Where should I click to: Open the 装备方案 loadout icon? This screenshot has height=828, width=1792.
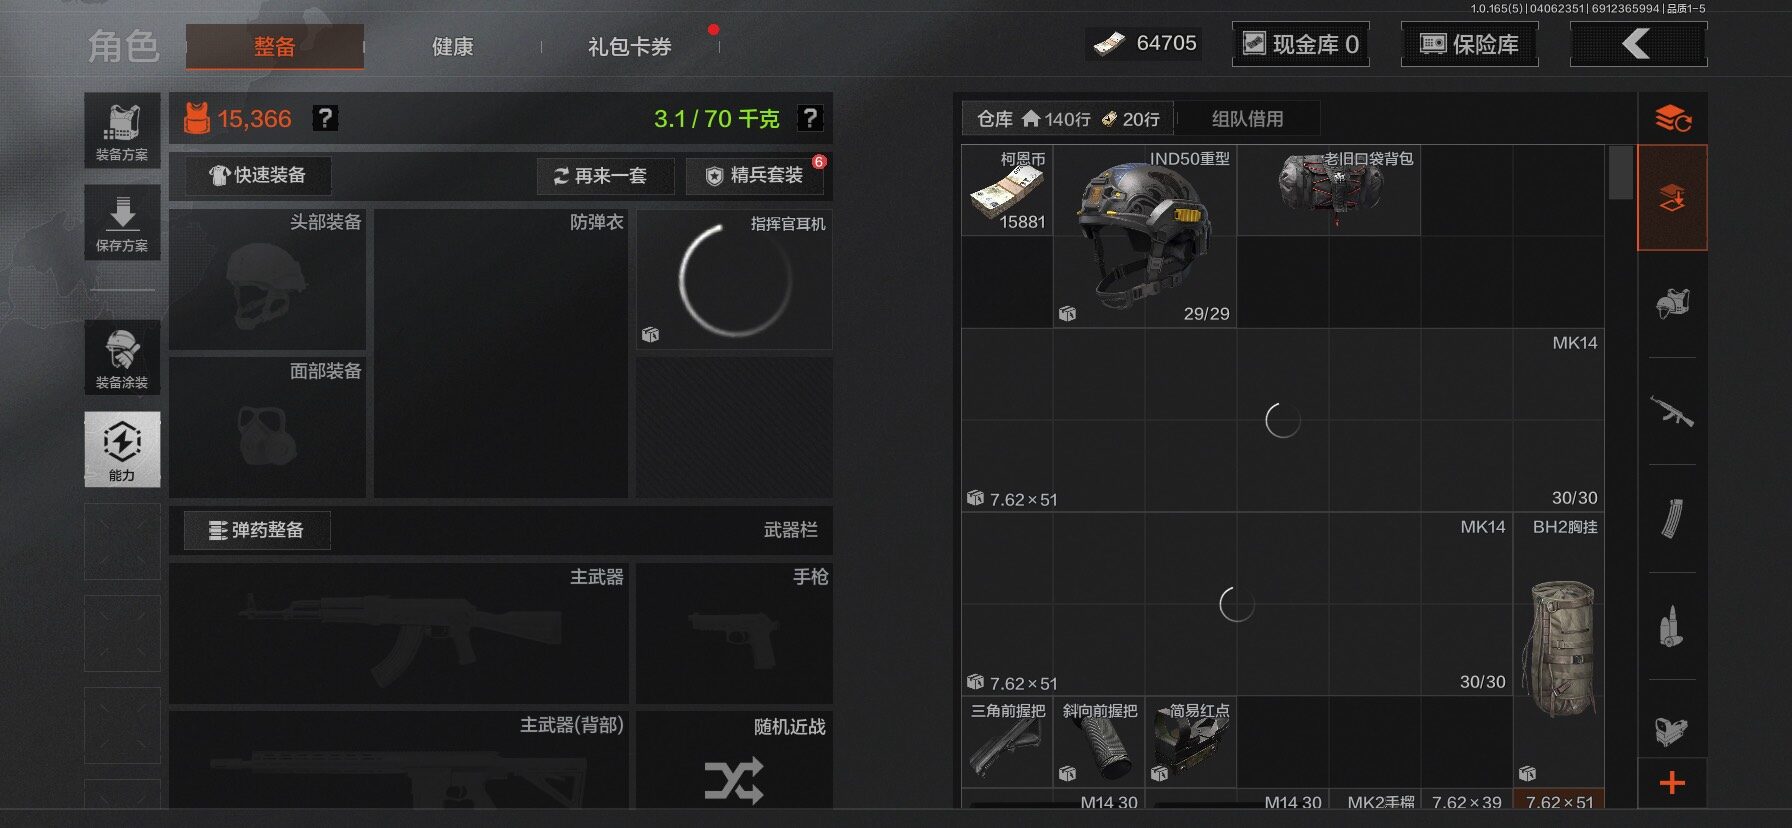click(122, 130)
